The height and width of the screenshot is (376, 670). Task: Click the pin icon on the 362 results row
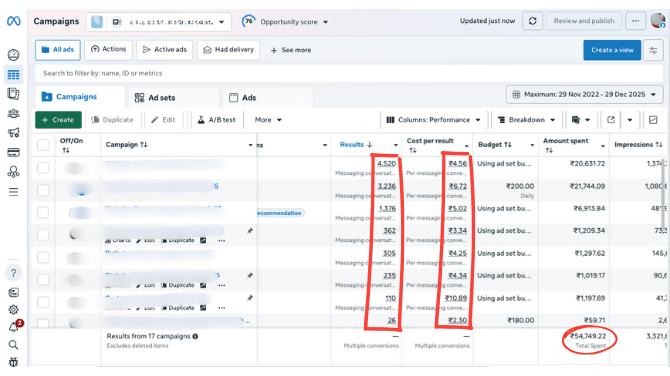[x=250, y=231]
